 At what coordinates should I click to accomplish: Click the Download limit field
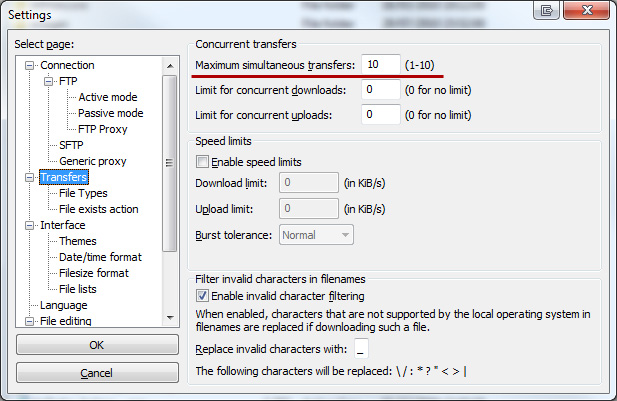[x=309, y=183]
